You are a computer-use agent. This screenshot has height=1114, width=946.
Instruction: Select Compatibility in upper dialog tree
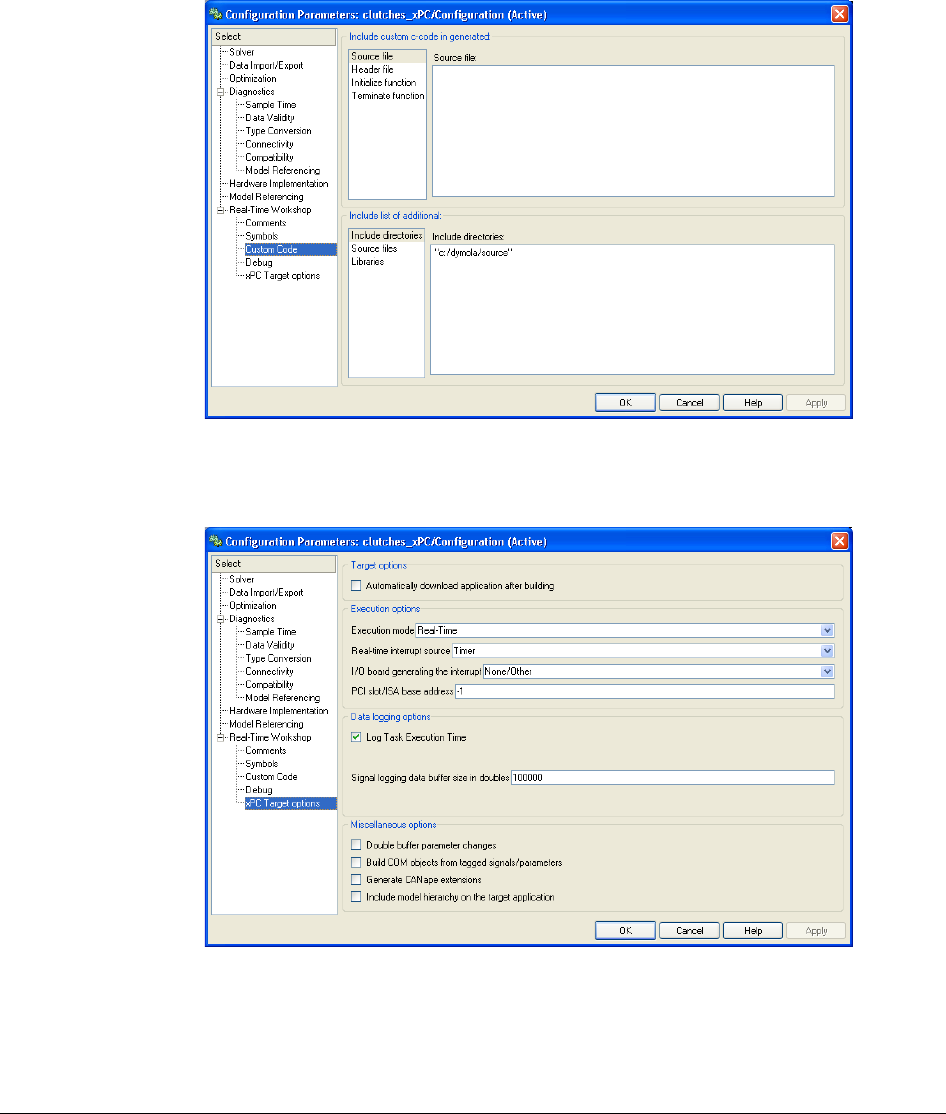(269, 158)
